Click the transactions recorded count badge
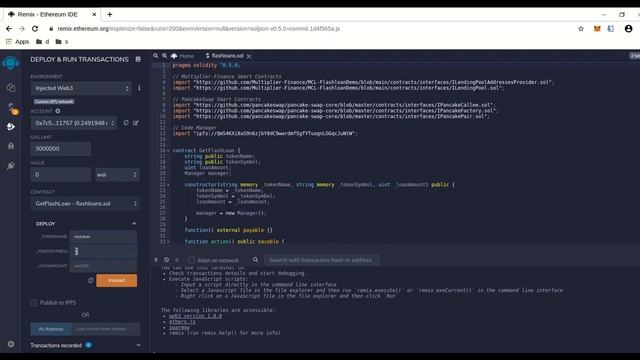 coord(88,345)
